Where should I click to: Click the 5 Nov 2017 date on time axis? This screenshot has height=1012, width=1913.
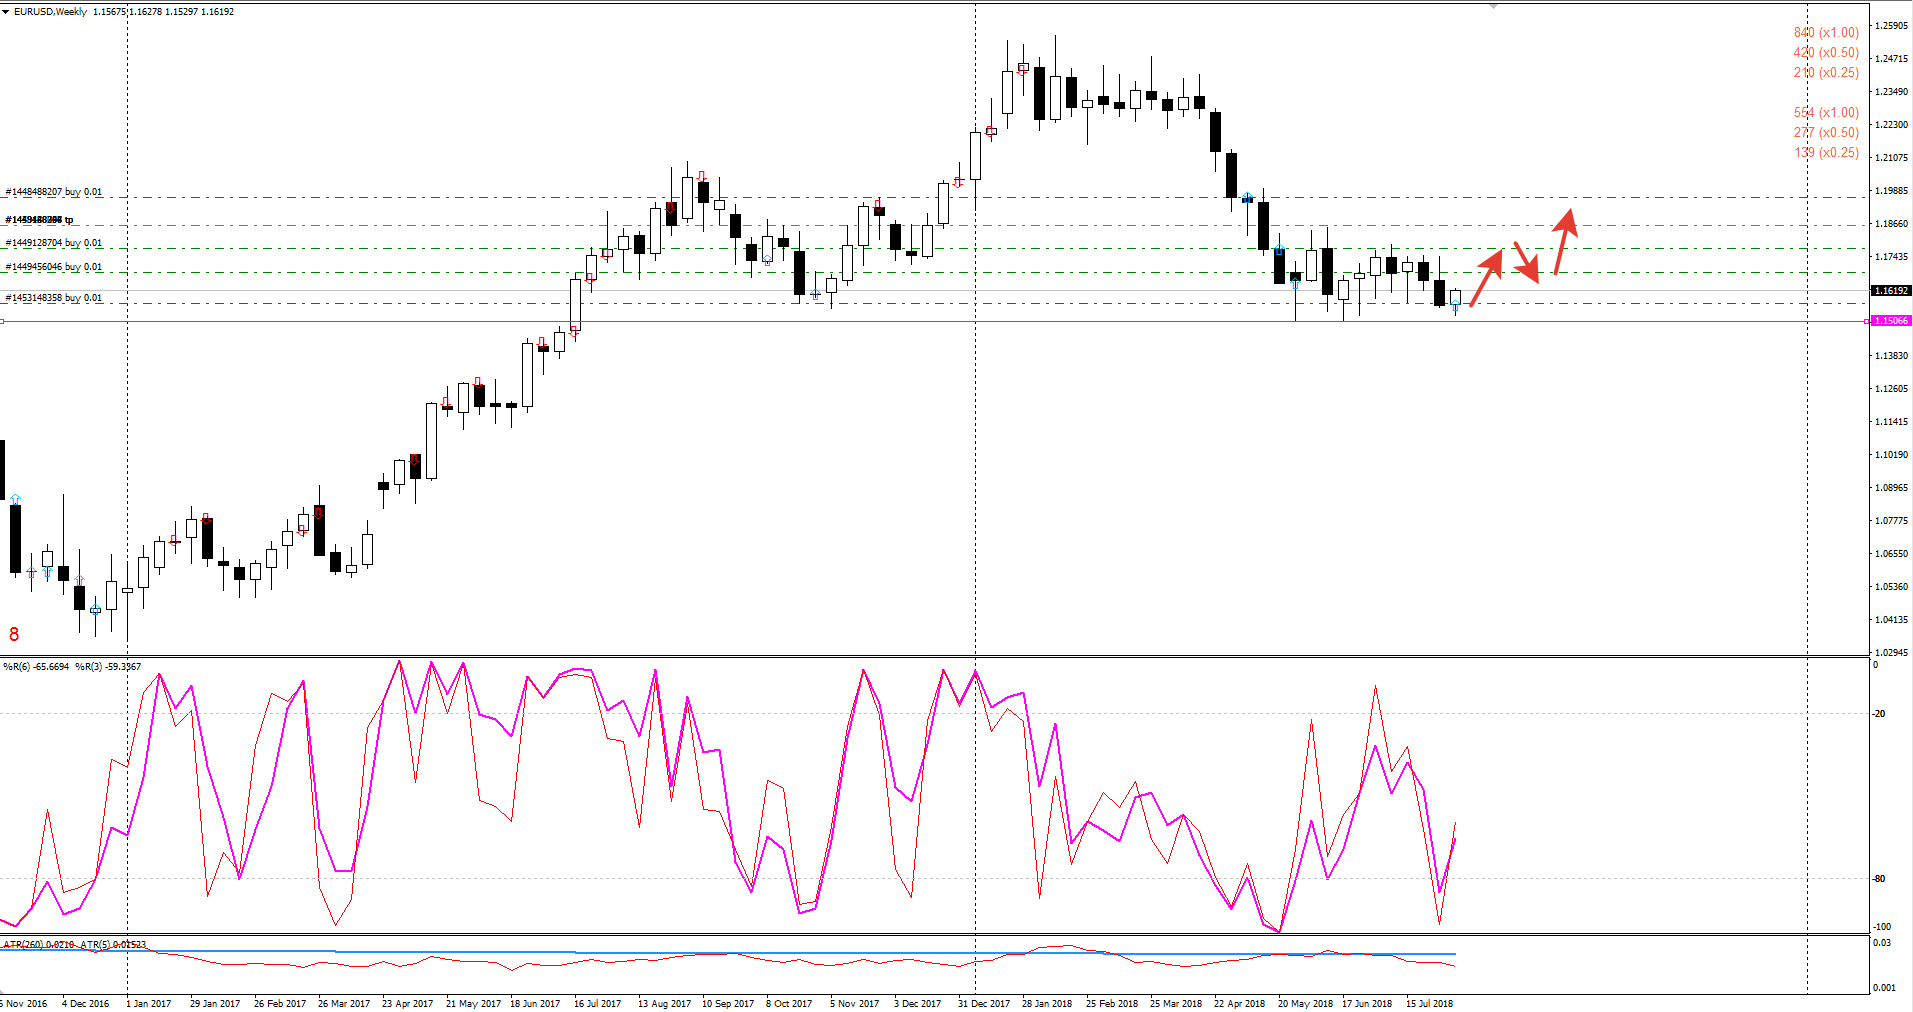[854, 1003]
